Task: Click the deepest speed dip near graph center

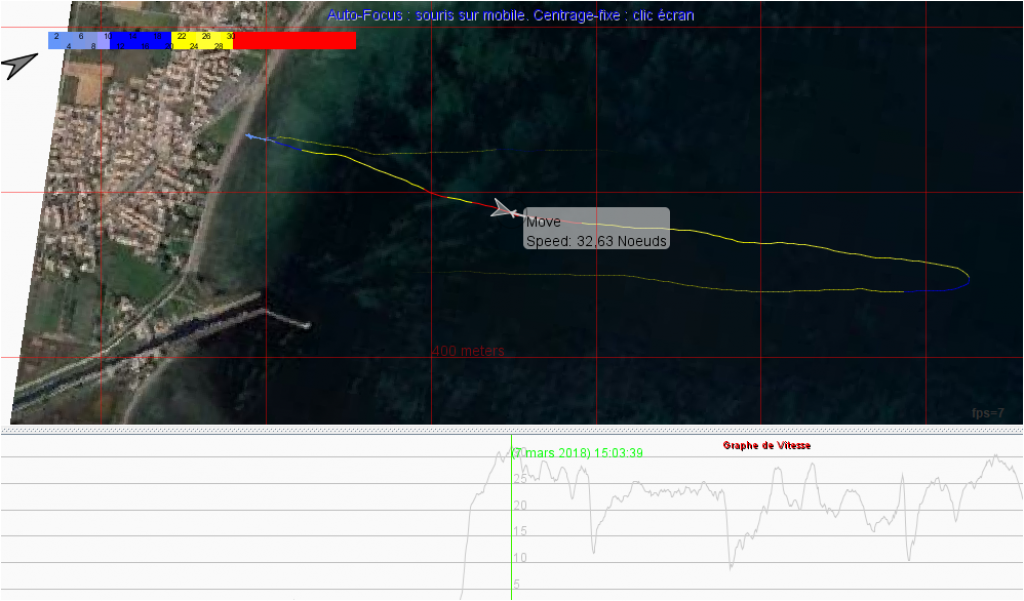Action: tap(730, 567)
